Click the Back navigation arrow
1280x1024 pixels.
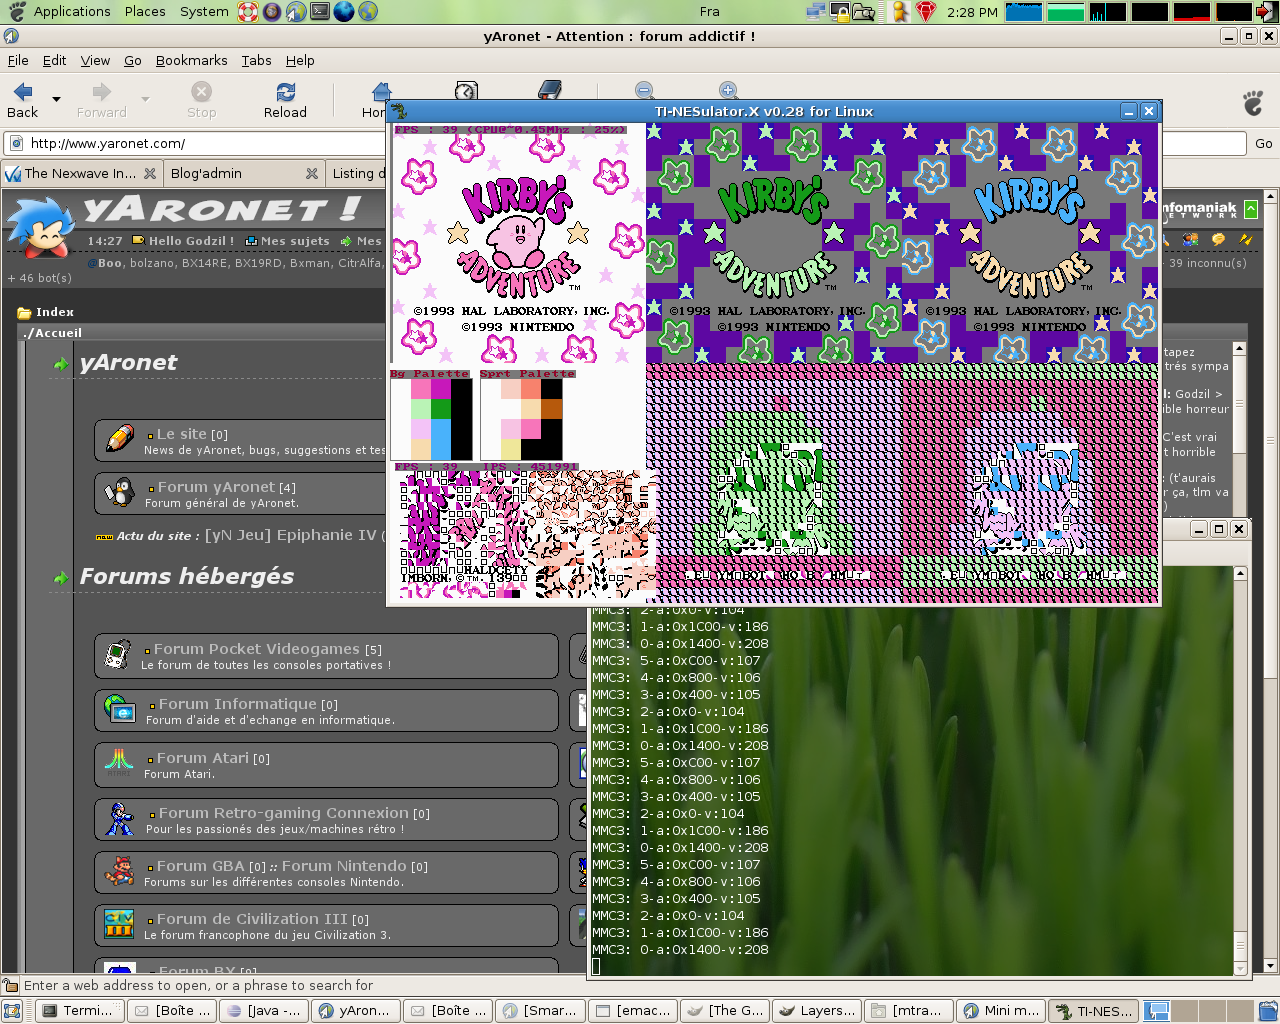22,100
